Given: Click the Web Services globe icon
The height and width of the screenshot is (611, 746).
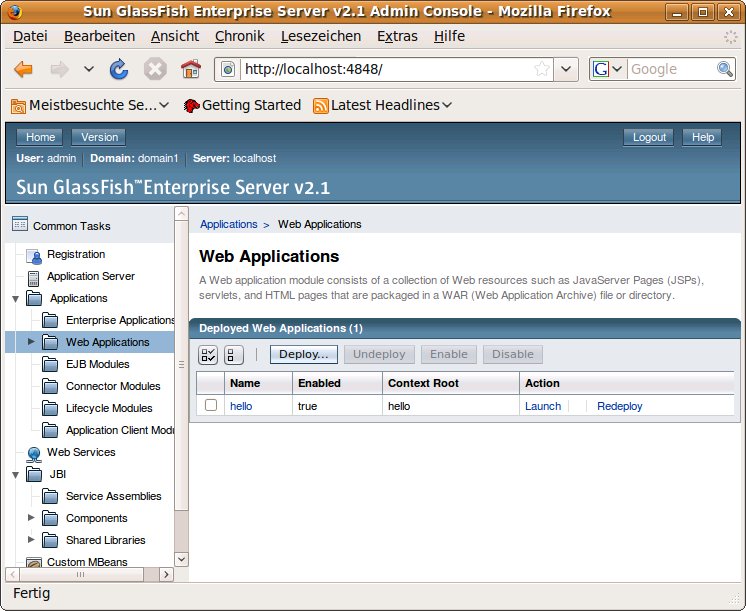Looking at the screenshot, I should click(34, 453).
